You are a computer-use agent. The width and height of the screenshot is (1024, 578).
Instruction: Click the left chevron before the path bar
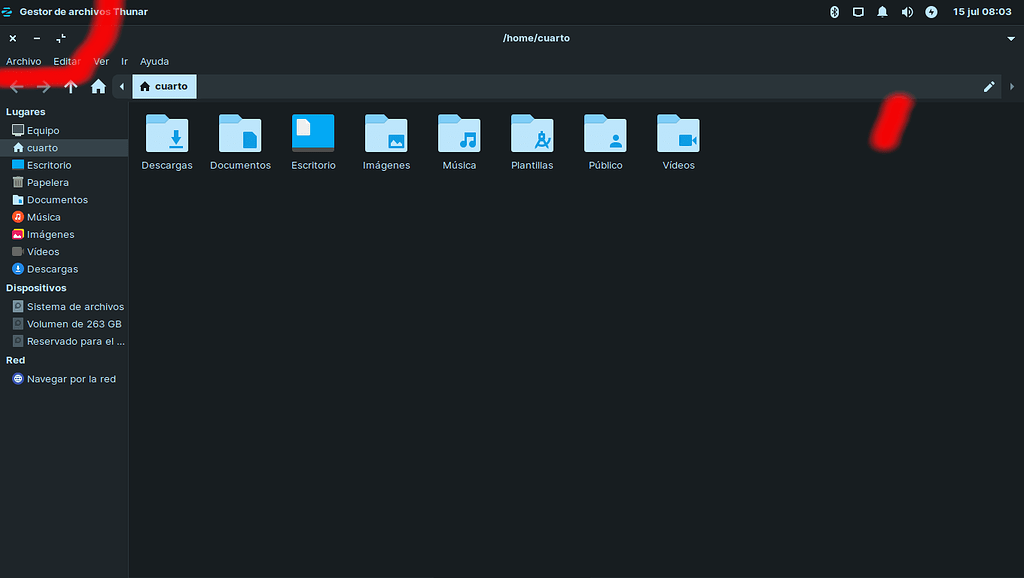pos(120,86)
